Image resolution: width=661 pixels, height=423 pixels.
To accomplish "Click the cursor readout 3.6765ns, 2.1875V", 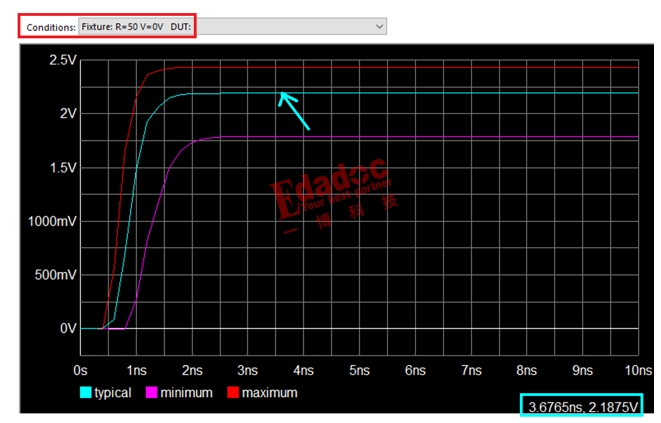I will point(581,406).
